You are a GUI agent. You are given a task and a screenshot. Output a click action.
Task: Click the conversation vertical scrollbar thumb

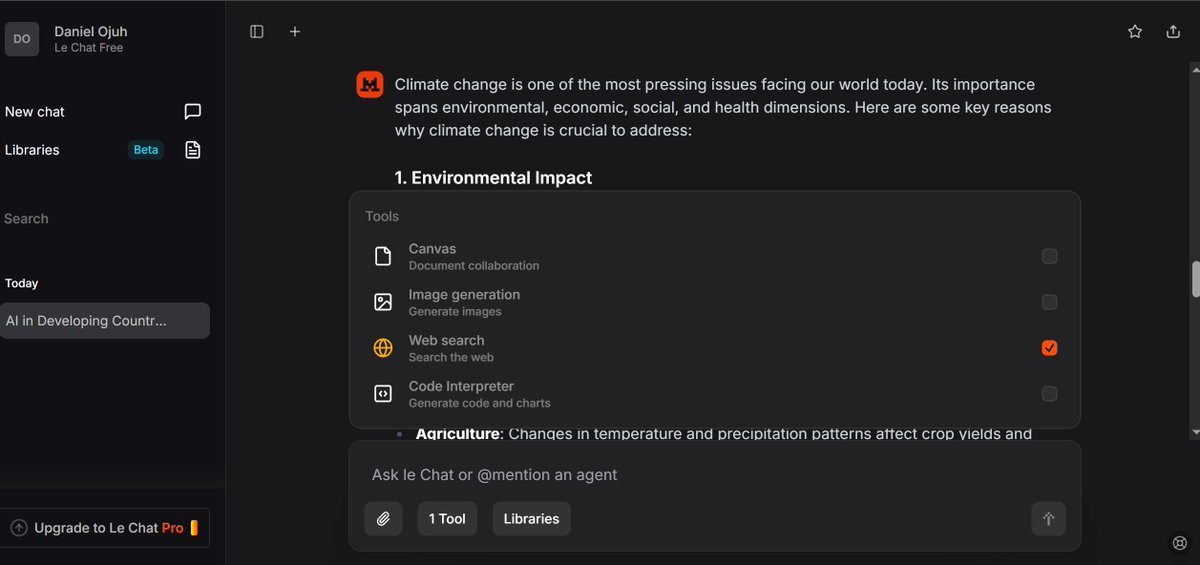(x=1196, y=280)
